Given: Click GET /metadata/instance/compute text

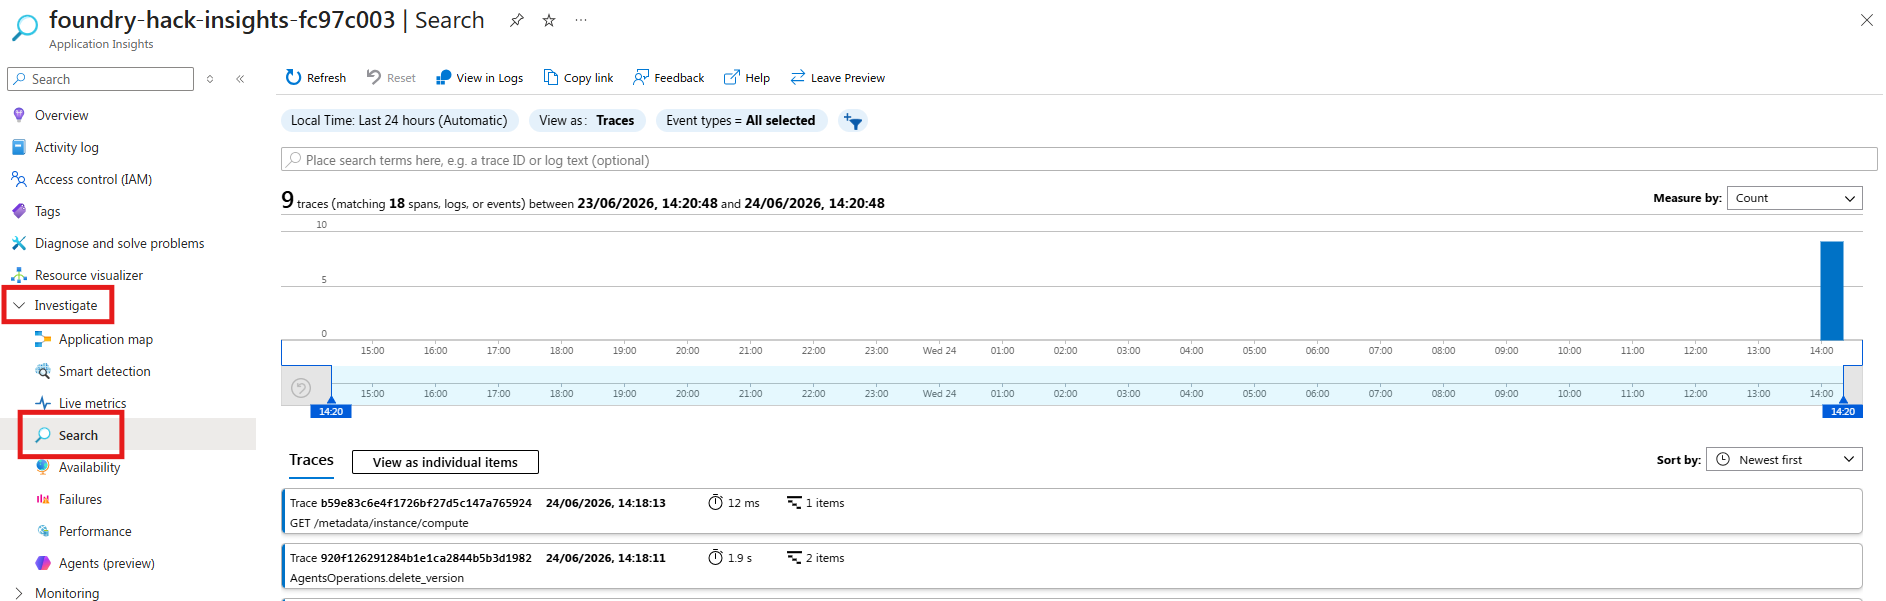Looking at the screenshot, I should (x=379, y=523).
